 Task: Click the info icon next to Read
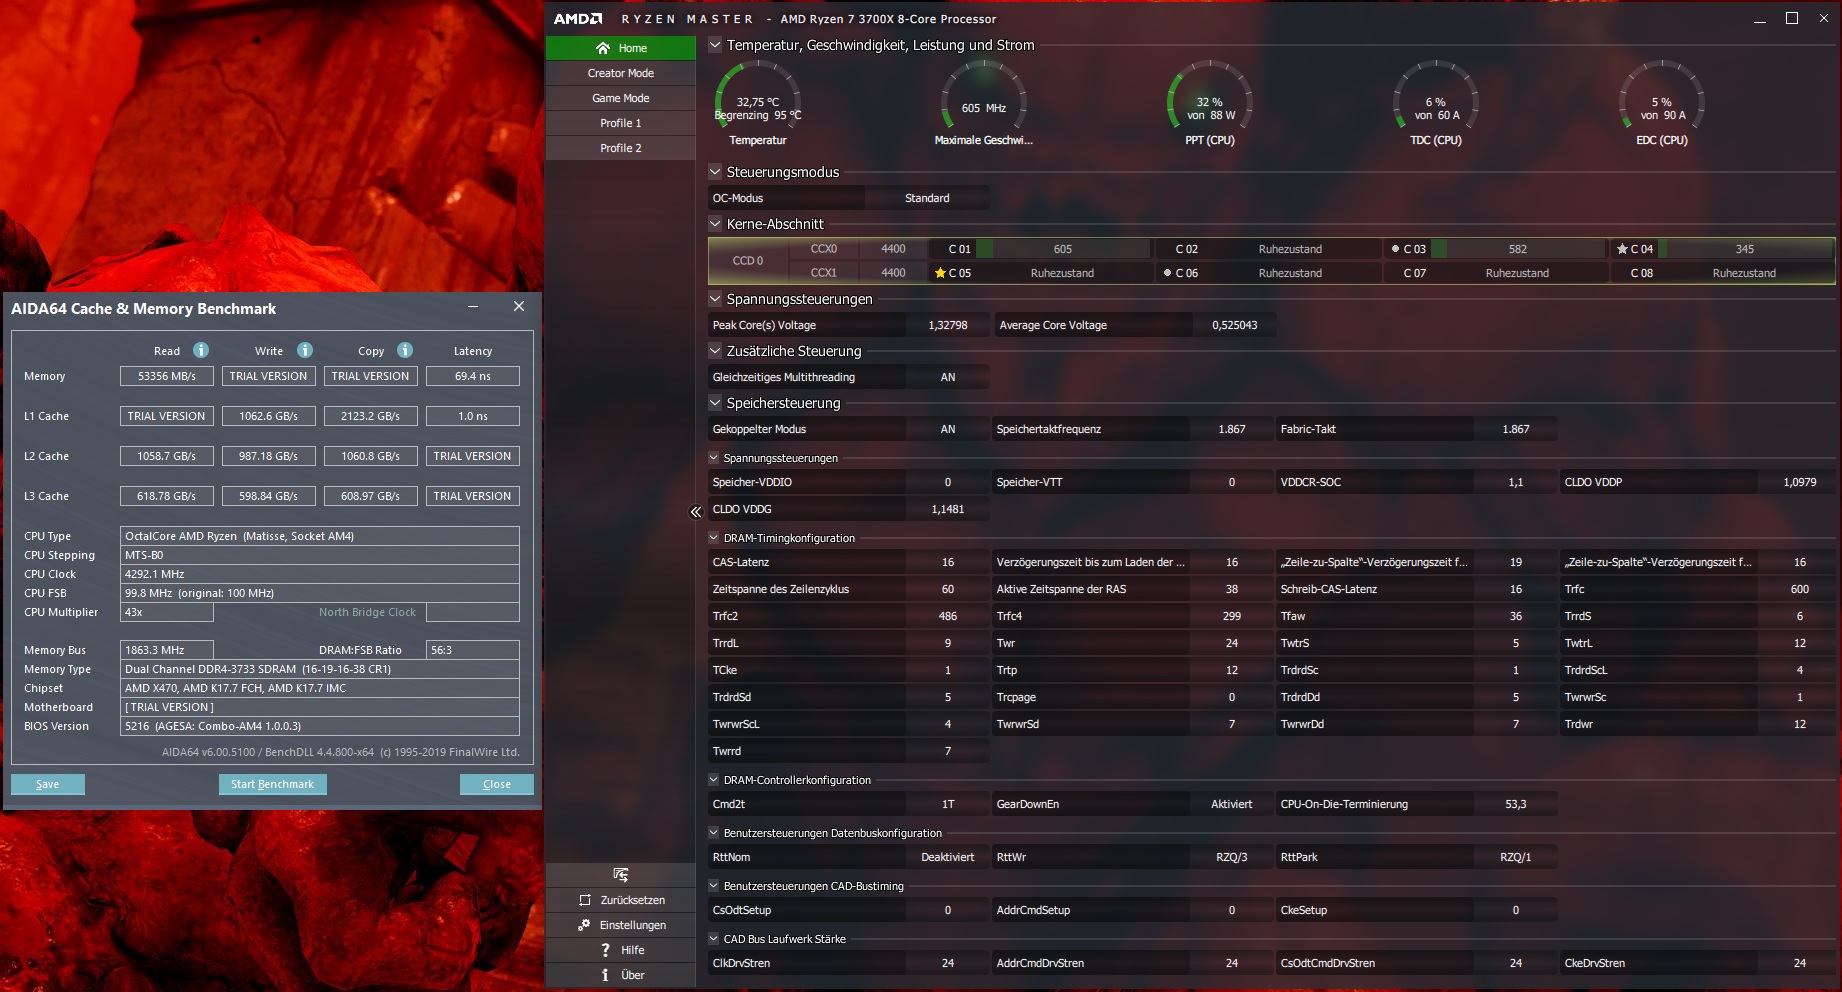coord(201,350)
